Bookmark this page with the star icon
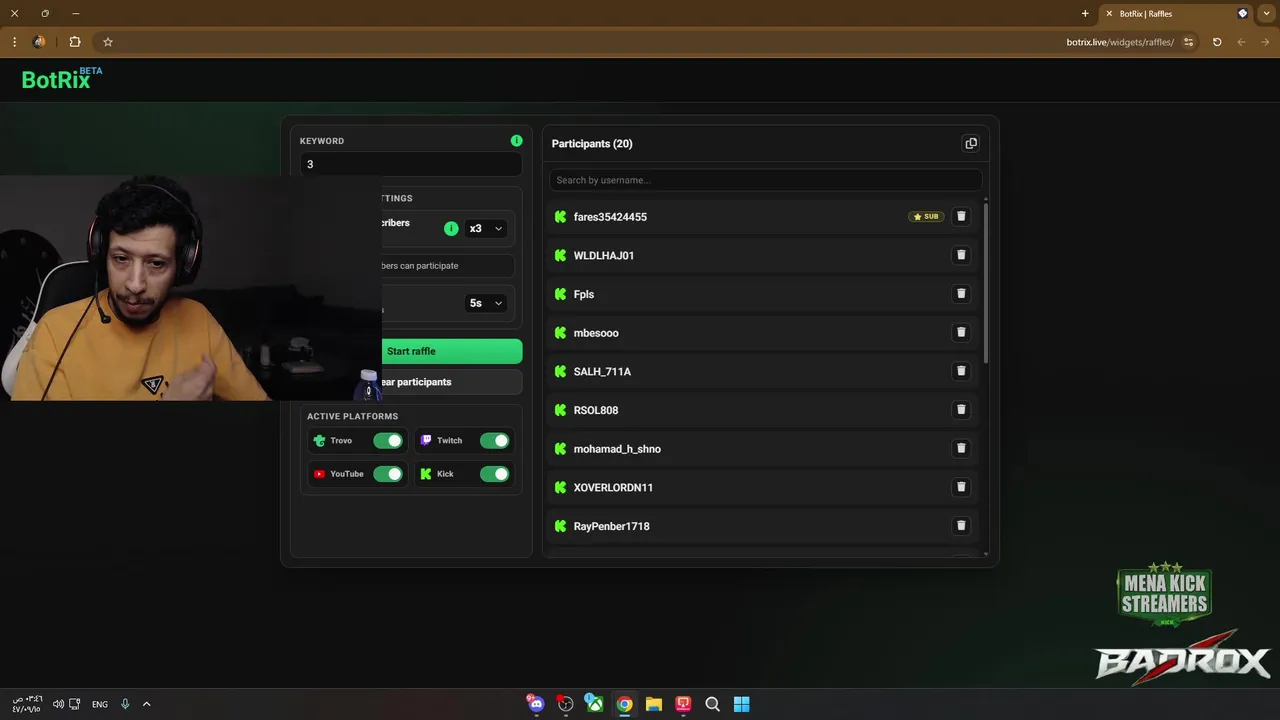 (108, 42)
